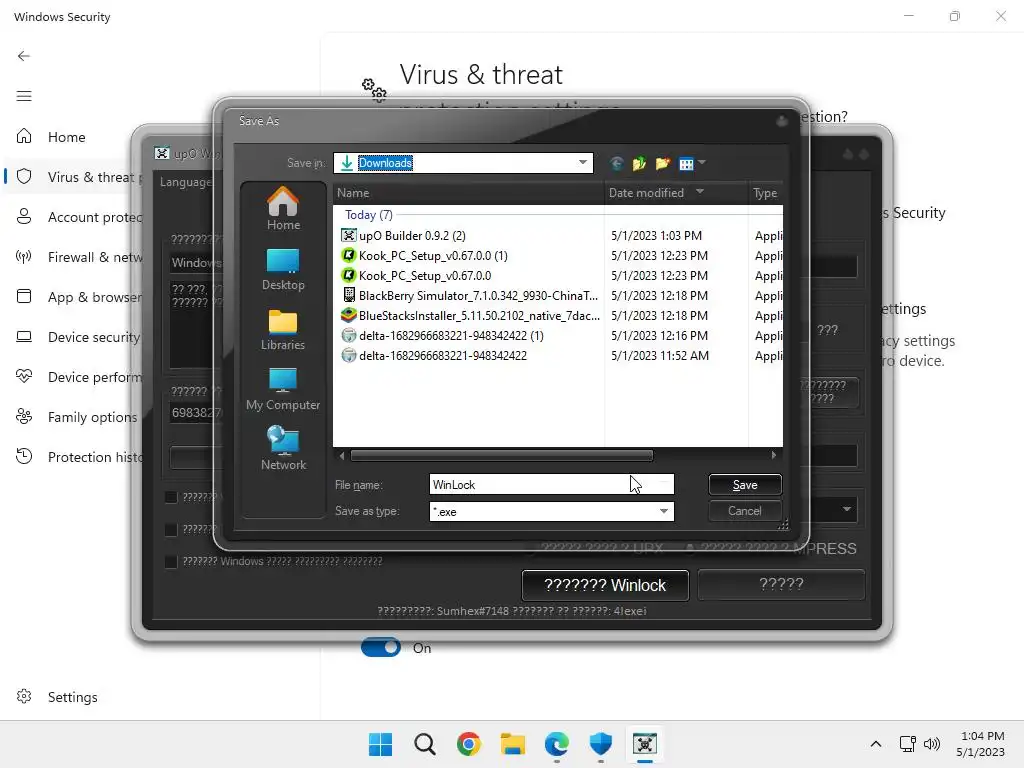
Task: Click the go back arrow in Save As toolbar
Action: [616, 163]
